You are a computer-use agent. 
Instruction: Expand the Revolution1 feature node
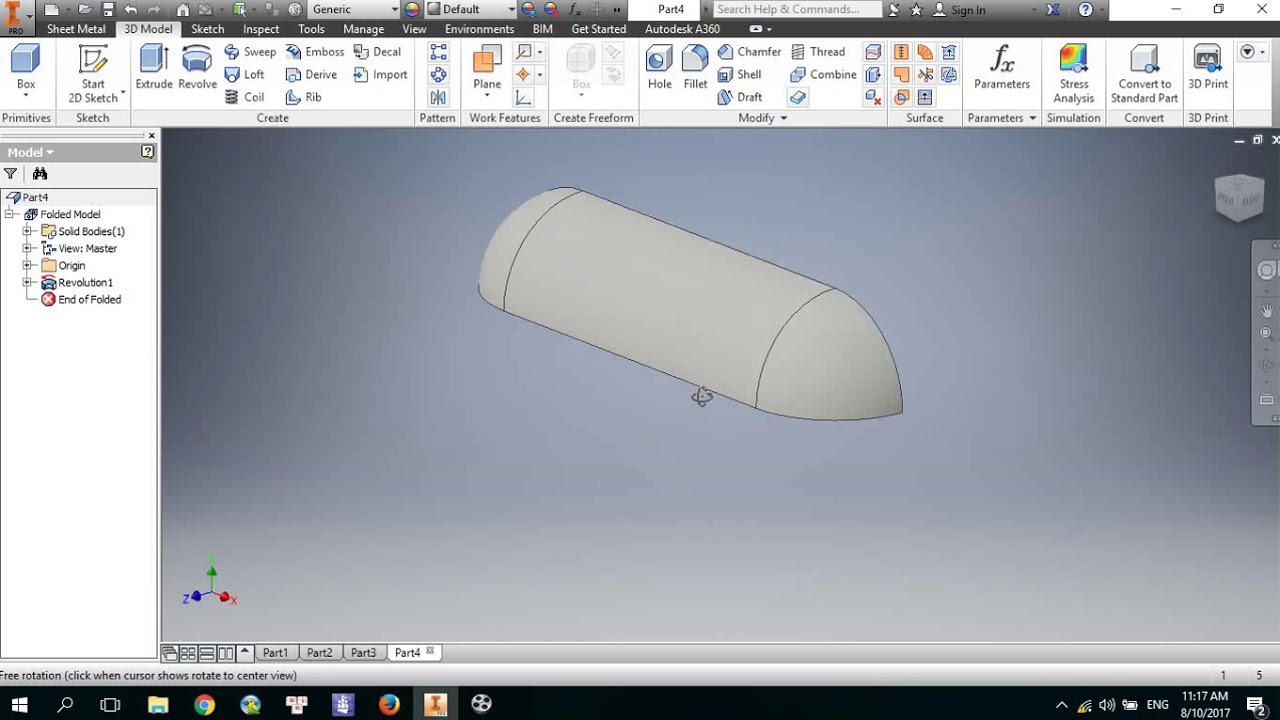point(28,282)
